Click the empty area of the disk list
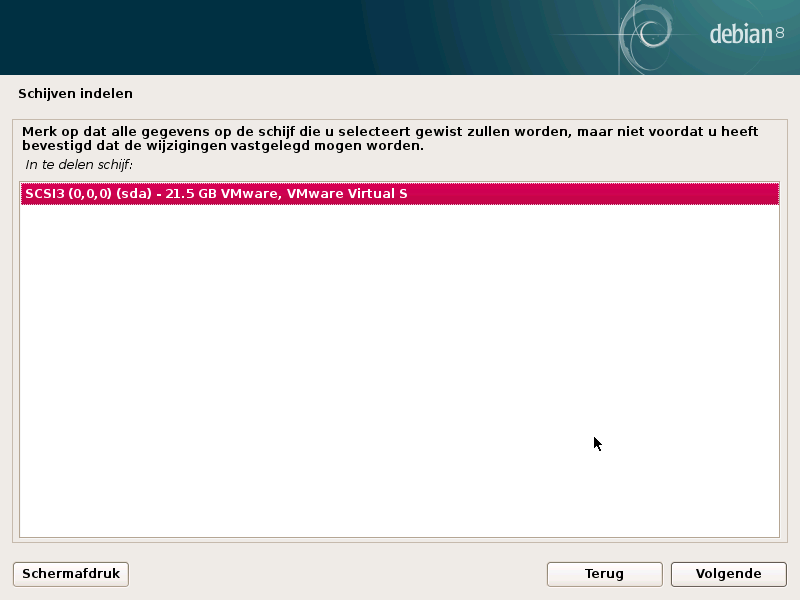This screenshot has width=800, height=600. pyautogui.click(x=400, y=370)
